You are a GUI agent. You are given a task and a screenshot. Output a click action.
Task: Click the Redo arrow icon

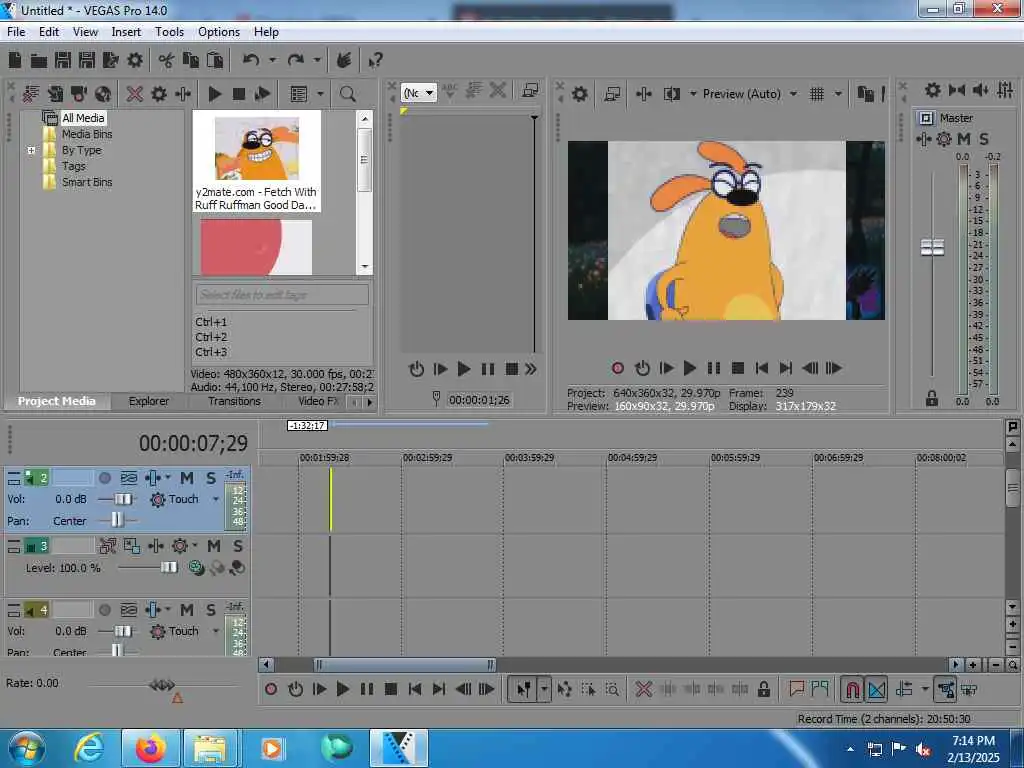pyautogui.click(x=296, y=60)
